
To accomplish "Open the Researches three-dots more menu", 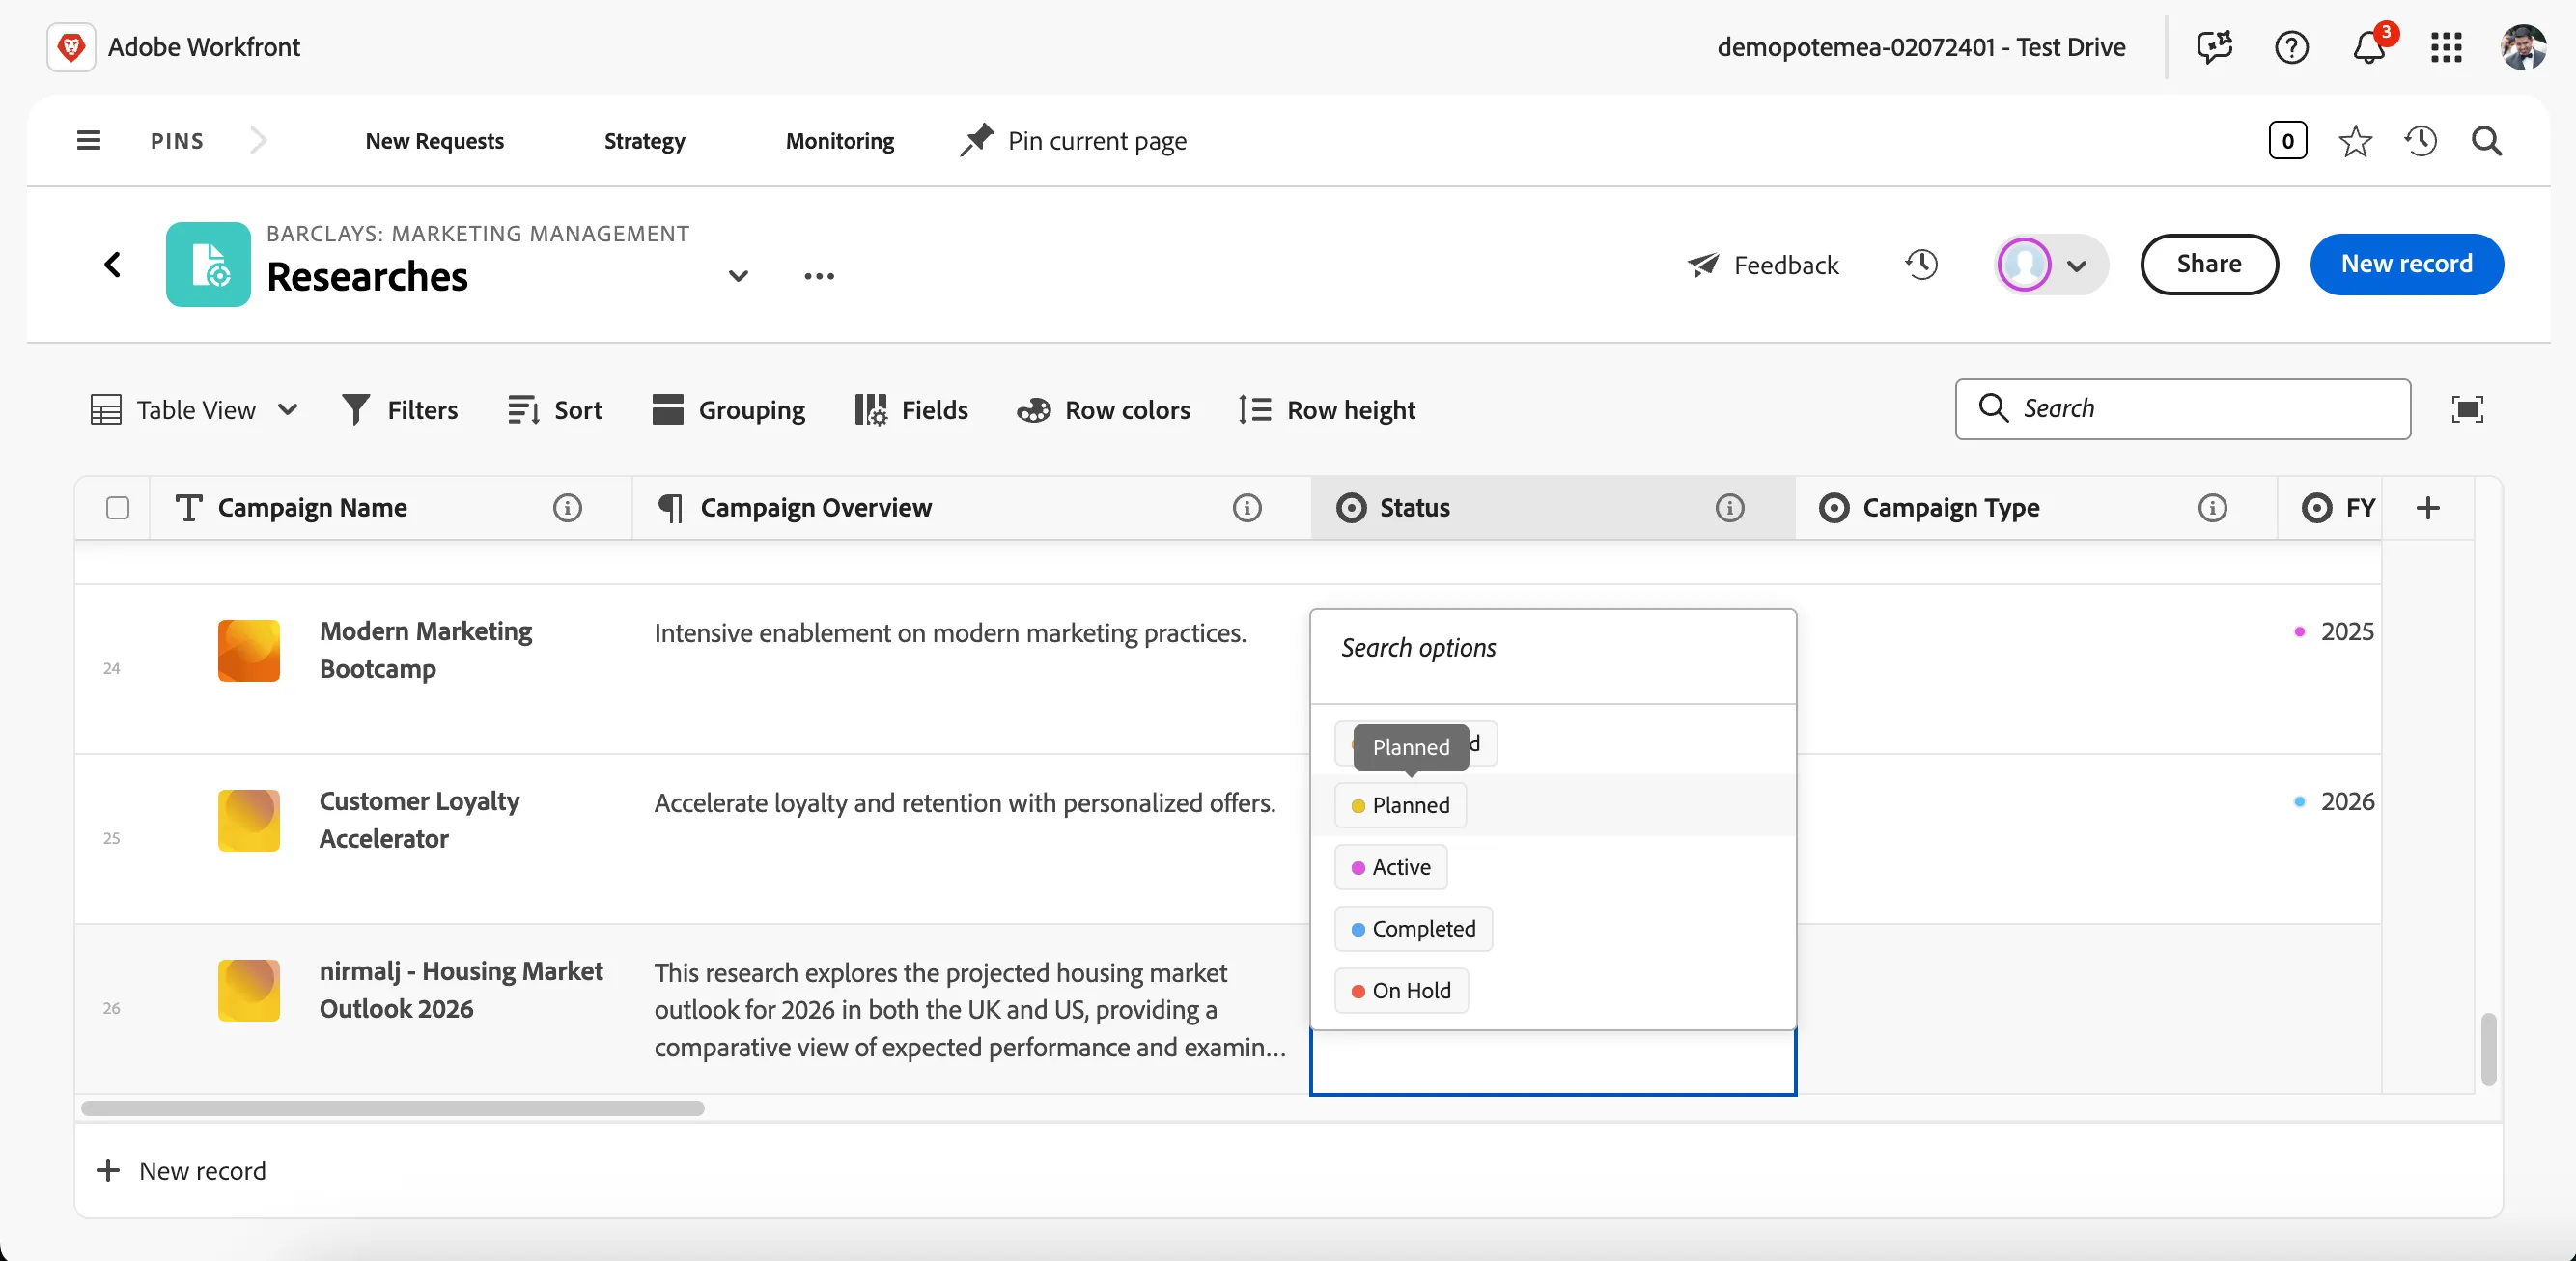I will coord(819,277).
